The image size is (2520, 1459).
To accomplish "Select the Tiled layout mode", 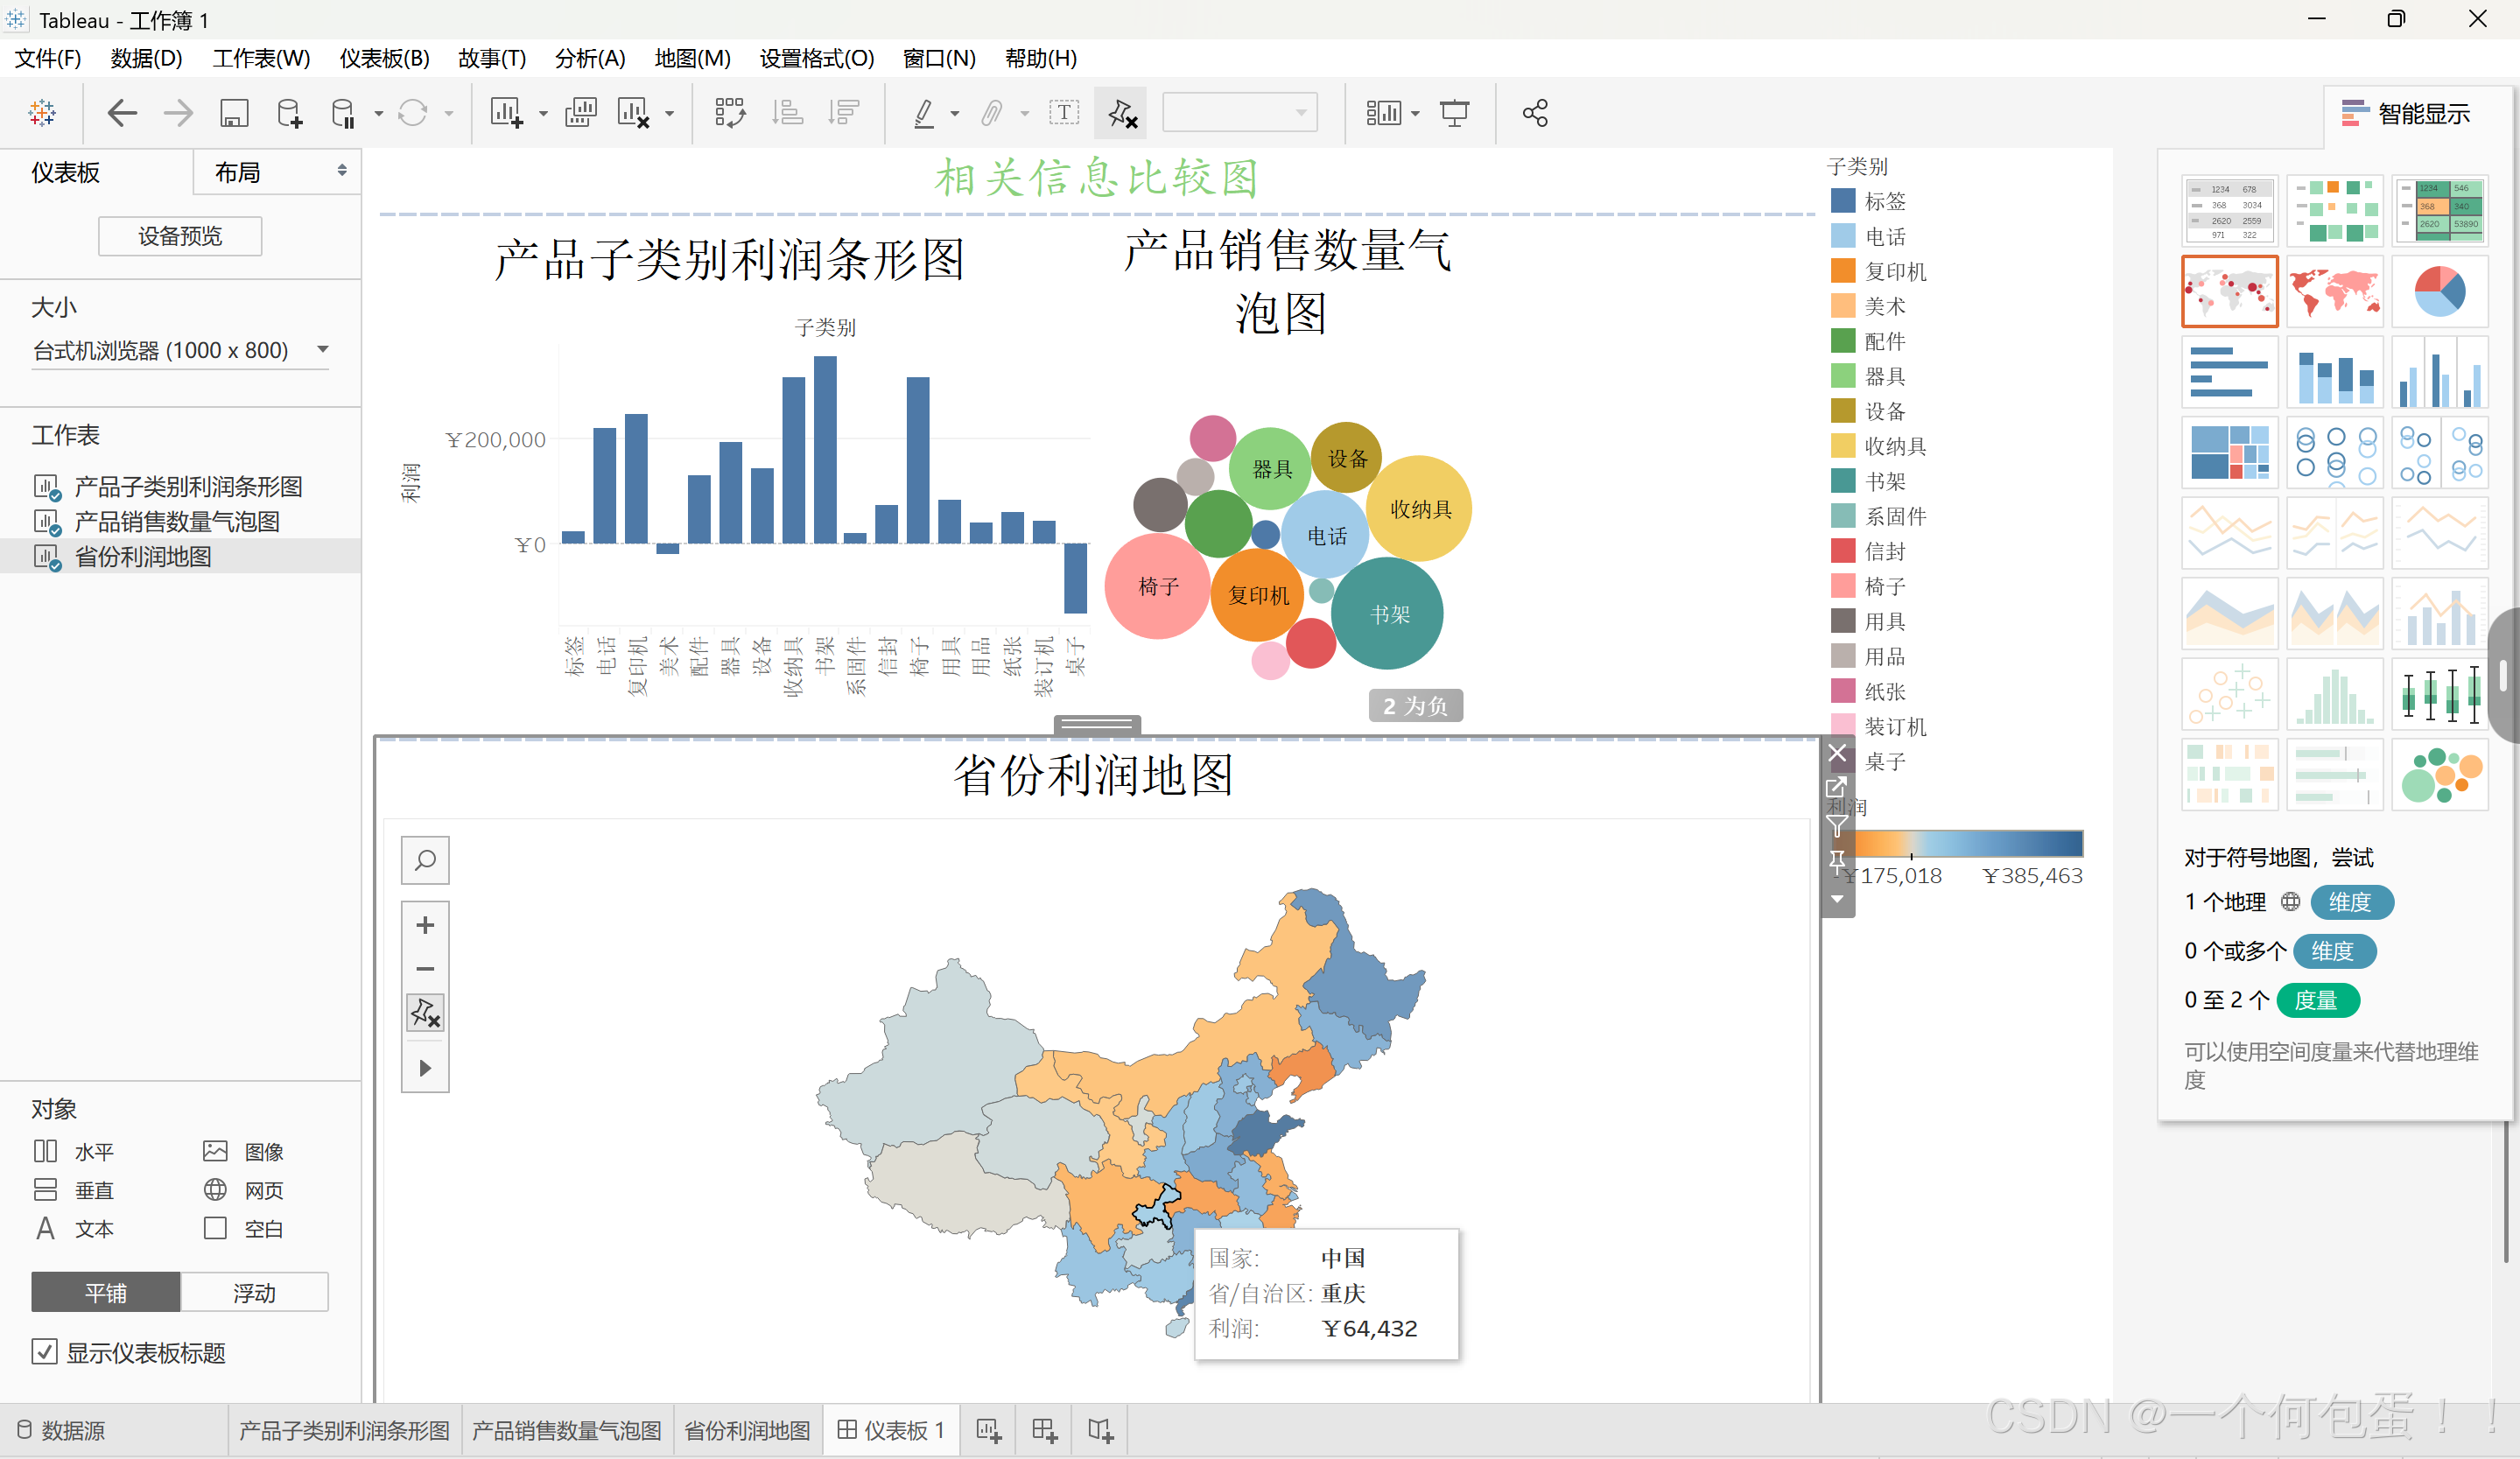I will (106, 1293).
